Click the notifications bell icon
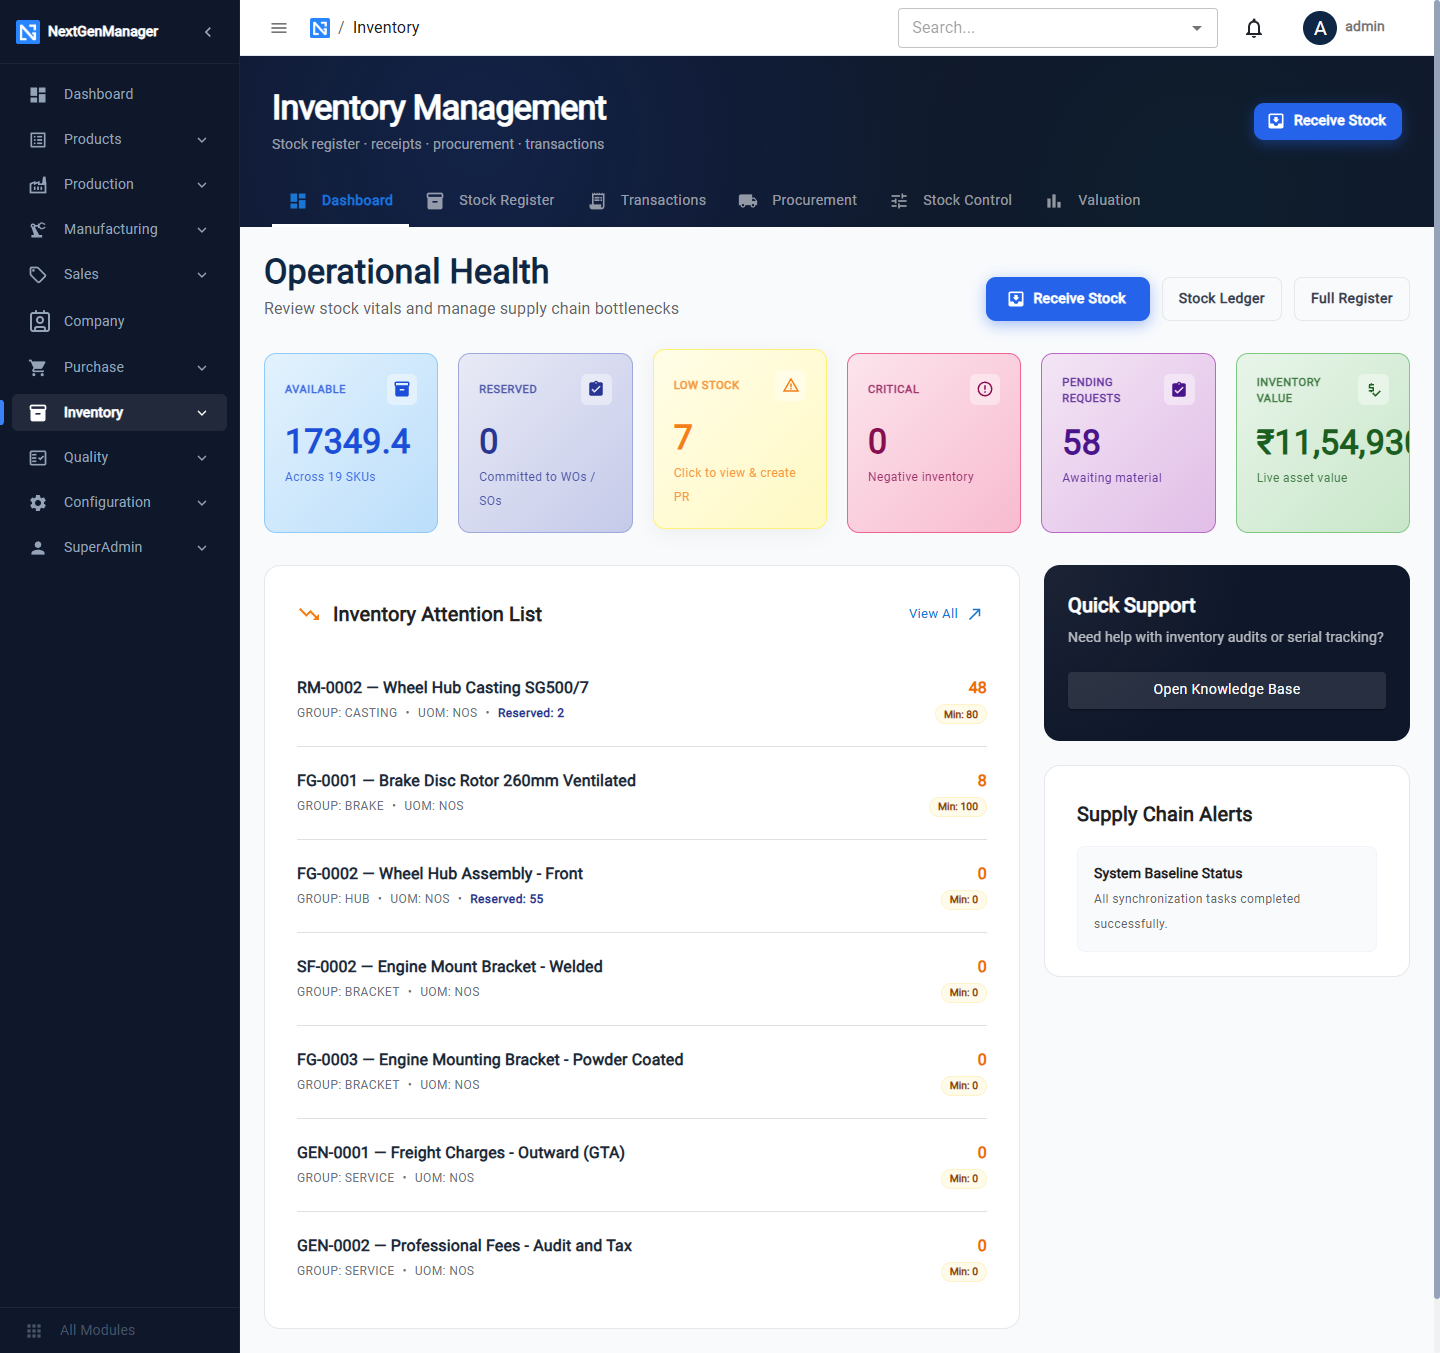 point(1254,28)
